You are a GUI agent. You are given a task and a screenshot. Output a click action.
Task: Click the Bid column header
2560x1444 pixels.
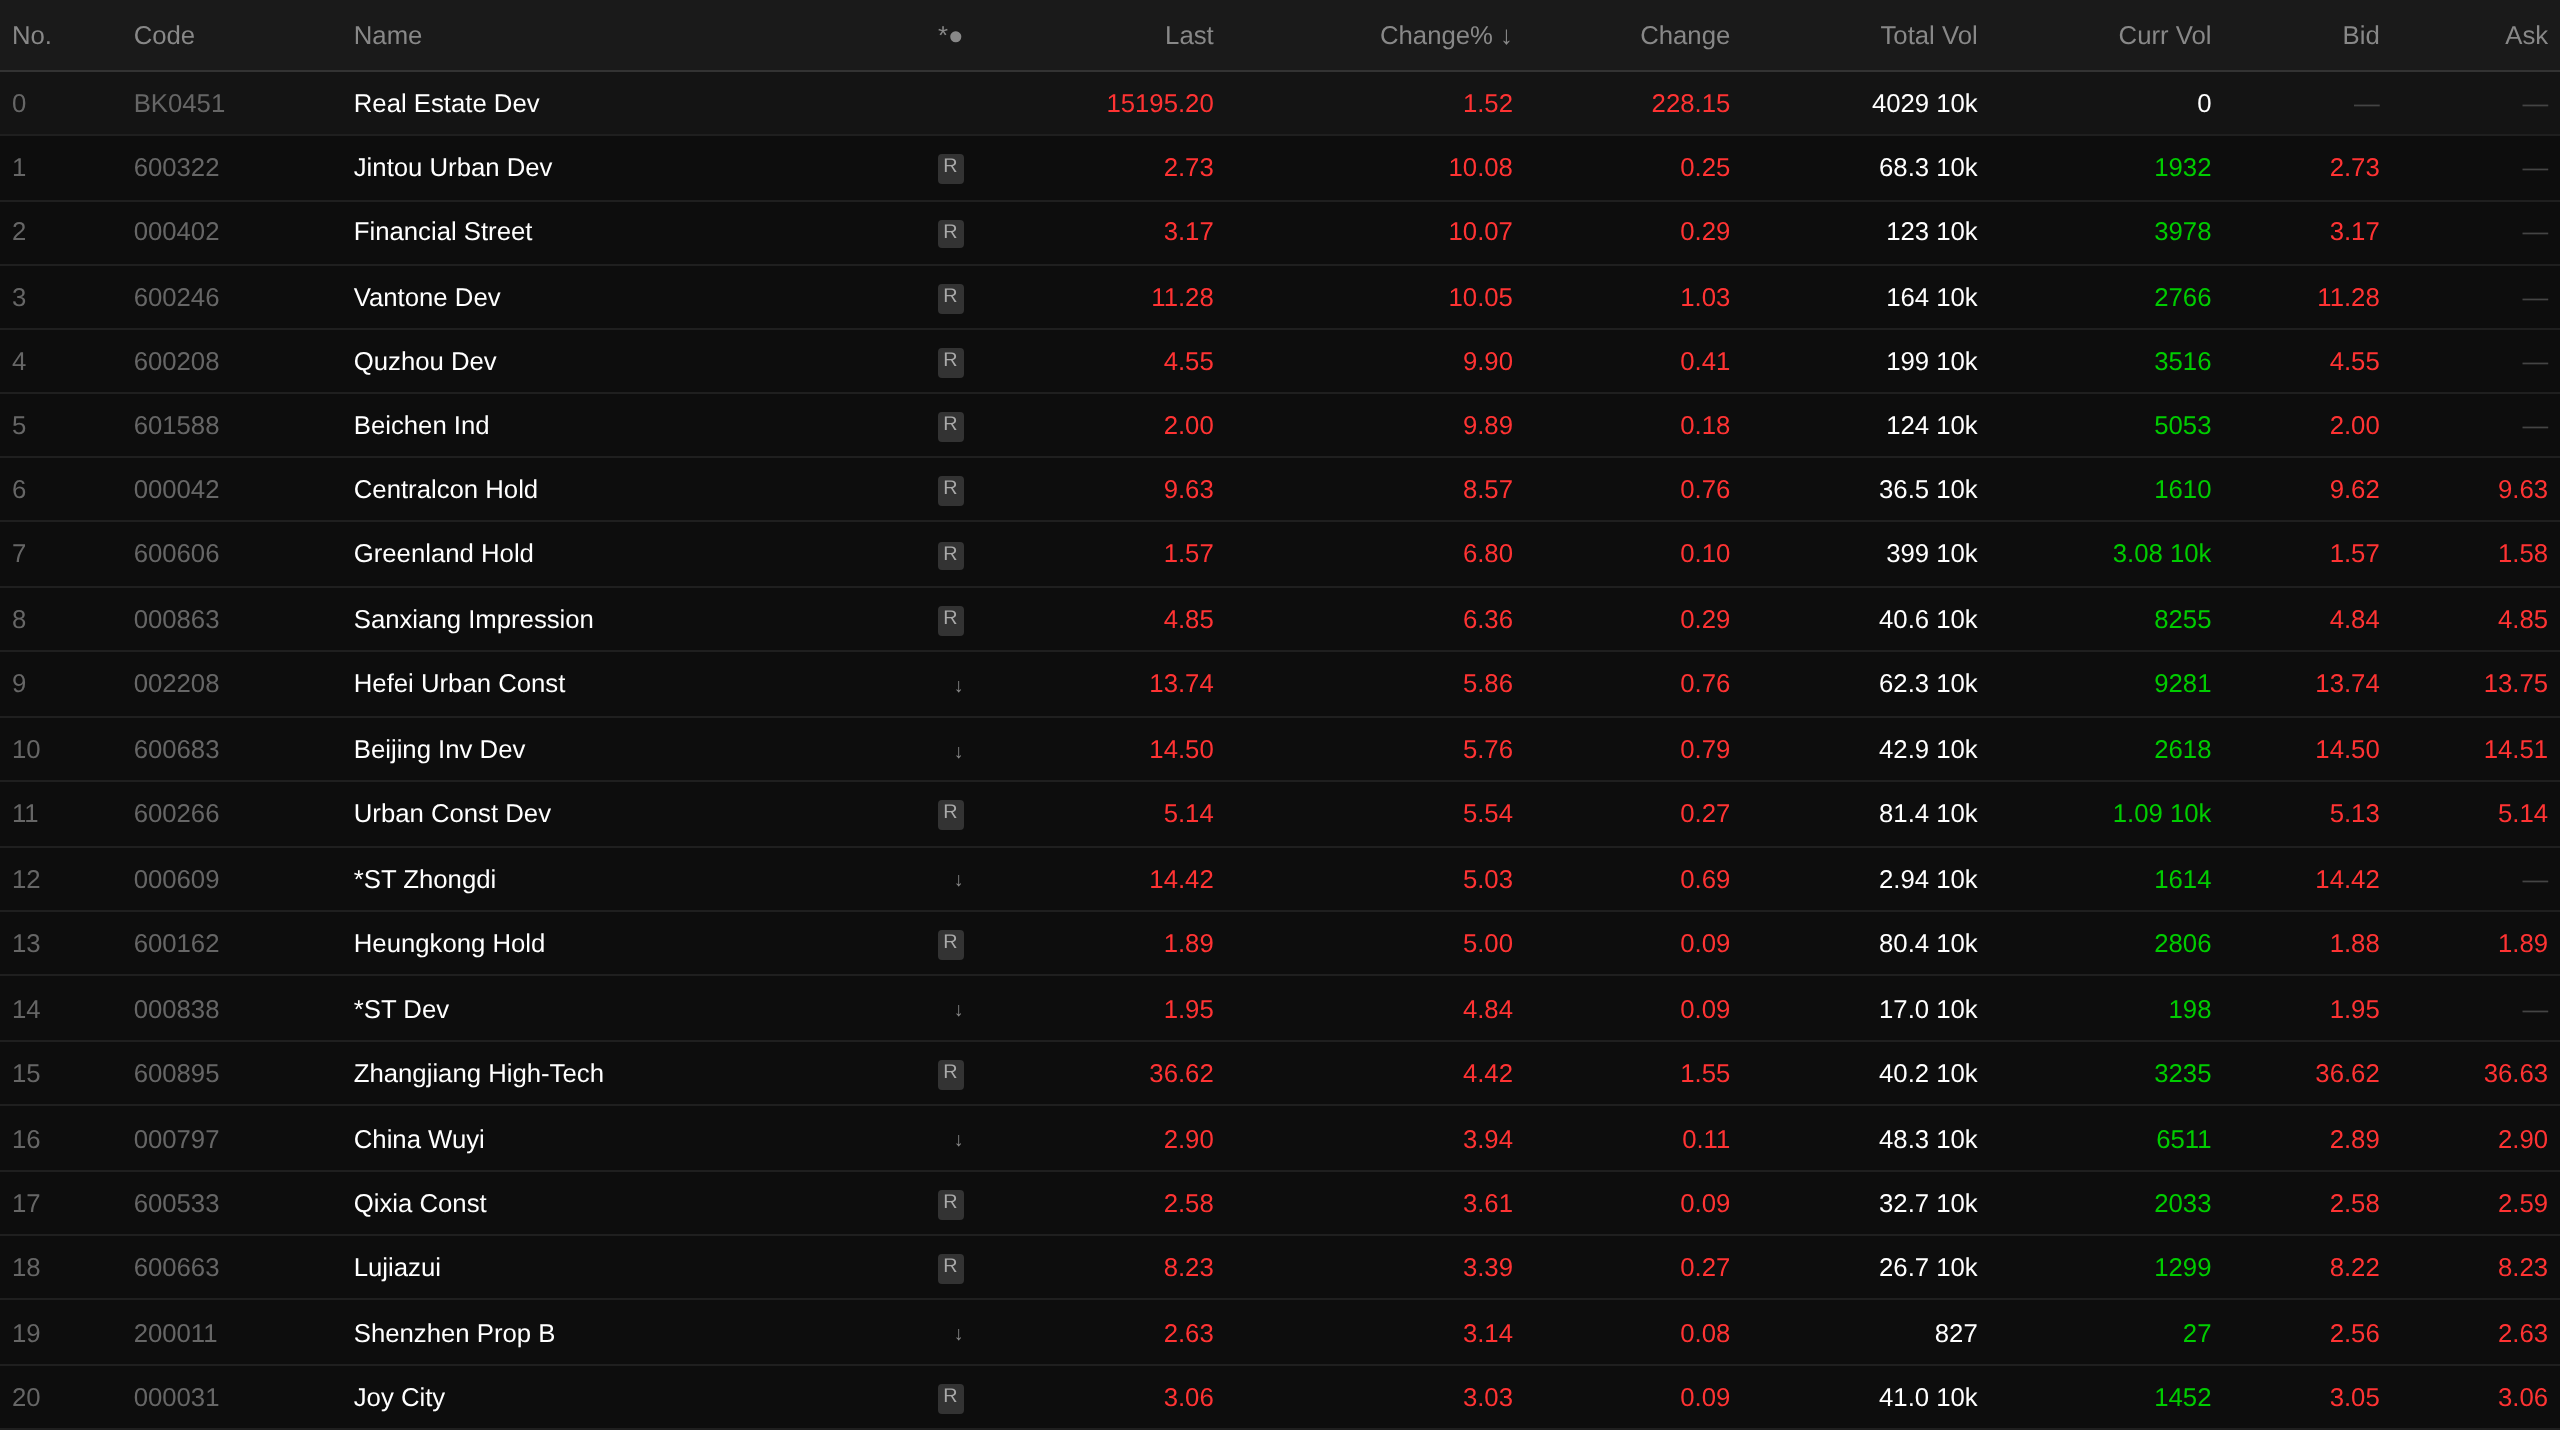click(x=2360, y=36)
